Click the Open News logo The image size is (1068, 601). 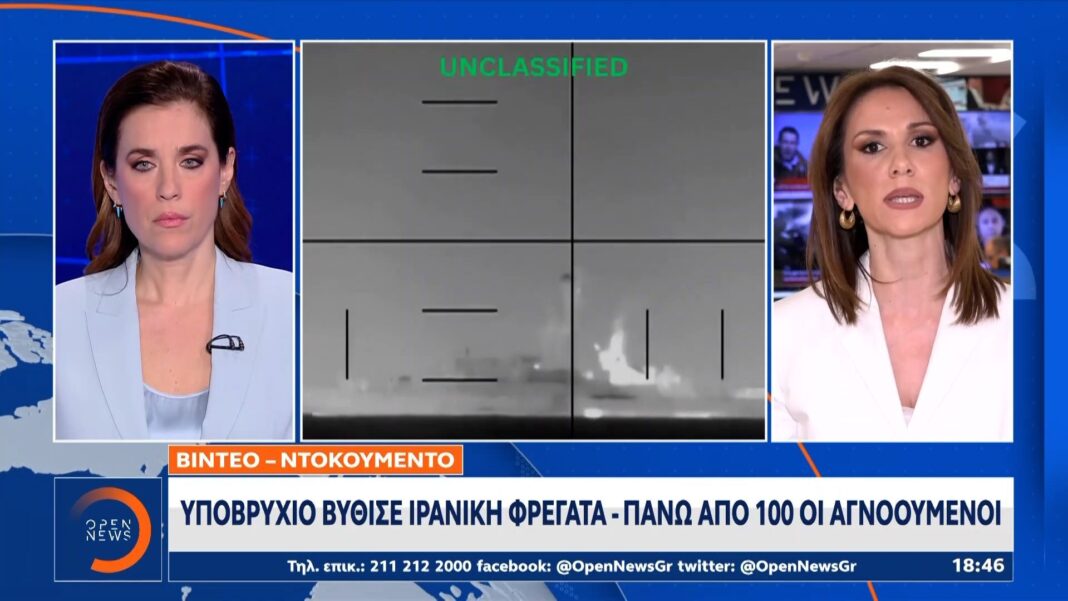coord(107,530)
